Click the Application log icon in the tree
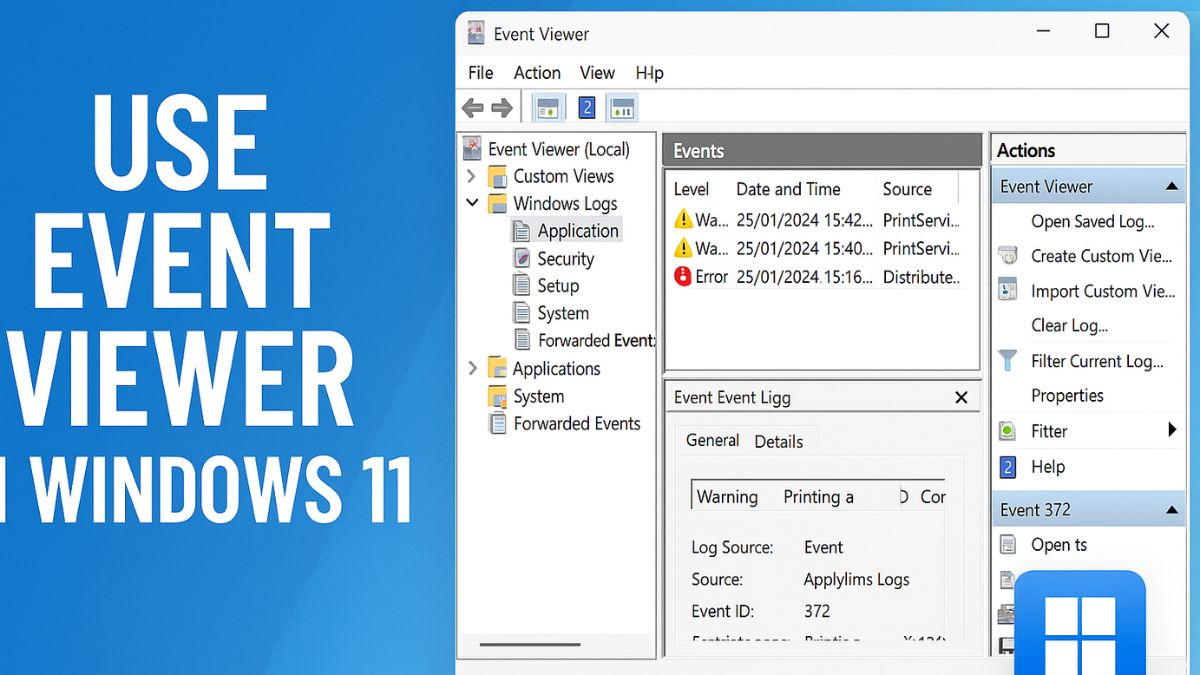 tap(521, 231)
